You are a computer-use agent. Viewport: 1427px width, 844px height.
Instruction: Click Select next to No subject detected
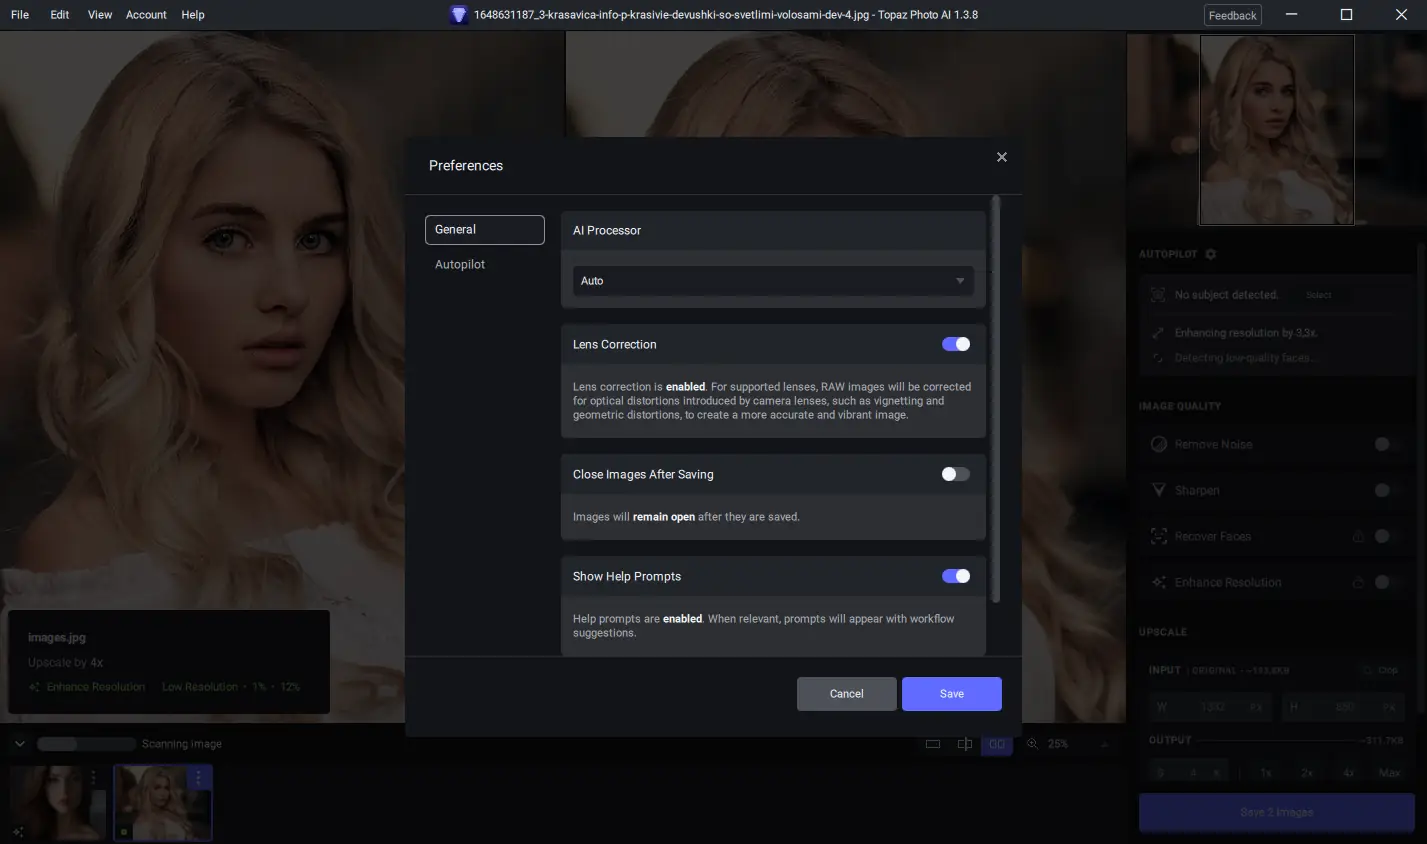point(1319,295)
